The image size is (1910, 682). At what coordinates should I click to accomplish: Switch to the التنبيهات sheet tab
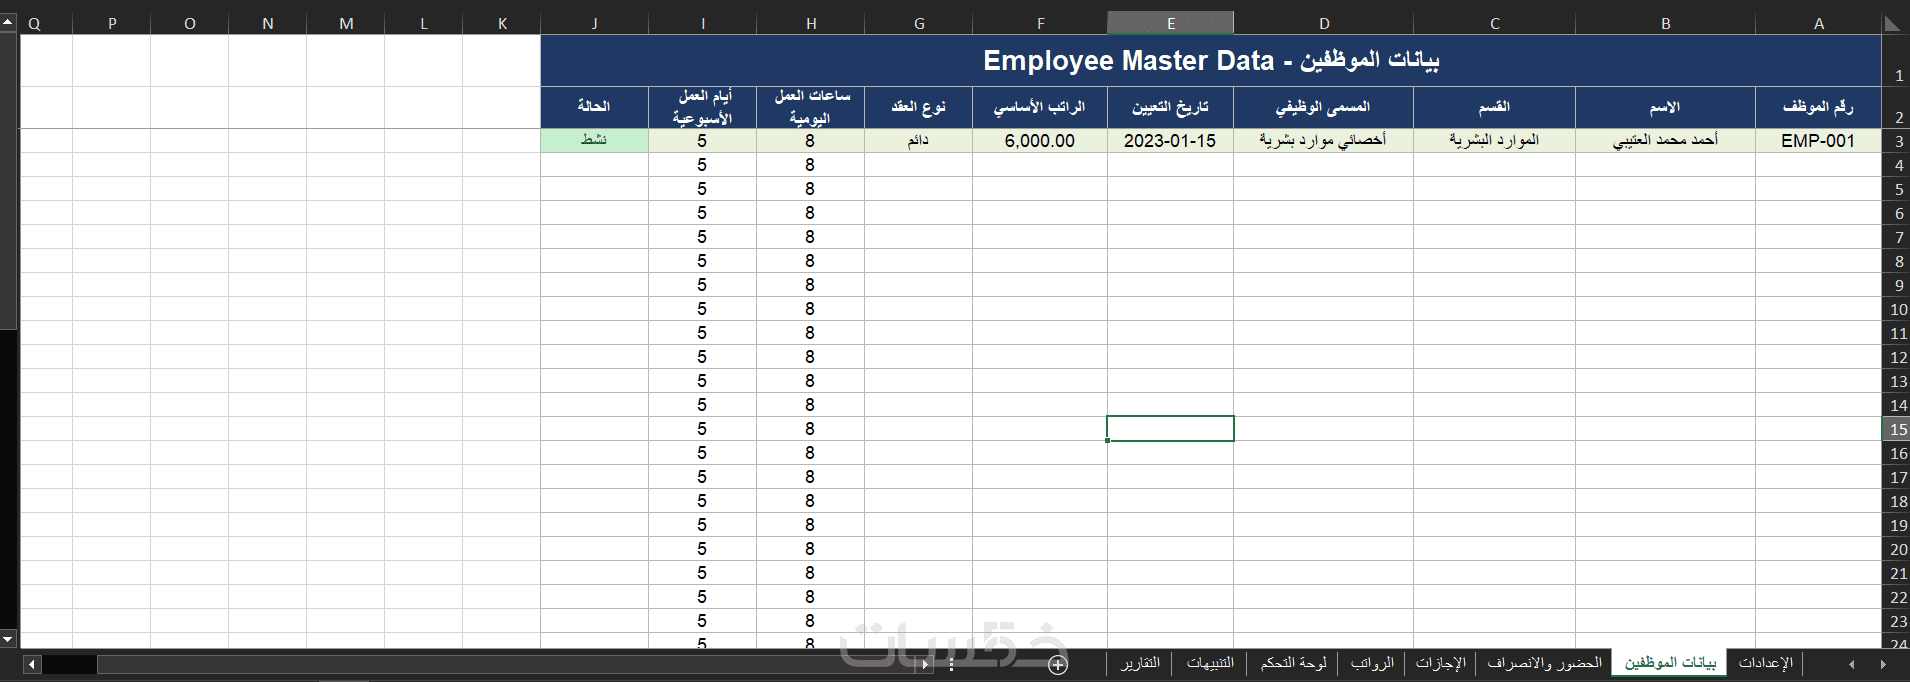1210,663
